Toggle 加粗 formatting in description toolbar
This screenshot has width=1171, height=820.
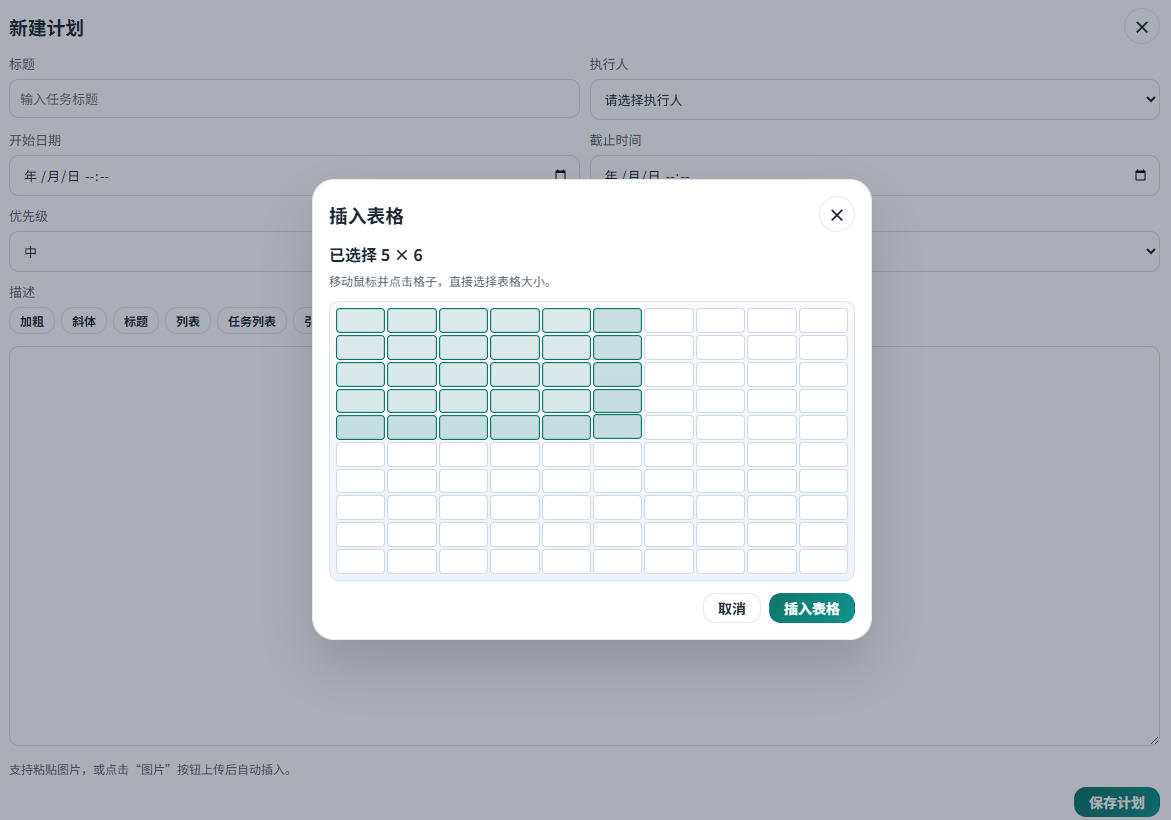click(x=32, y=321)
